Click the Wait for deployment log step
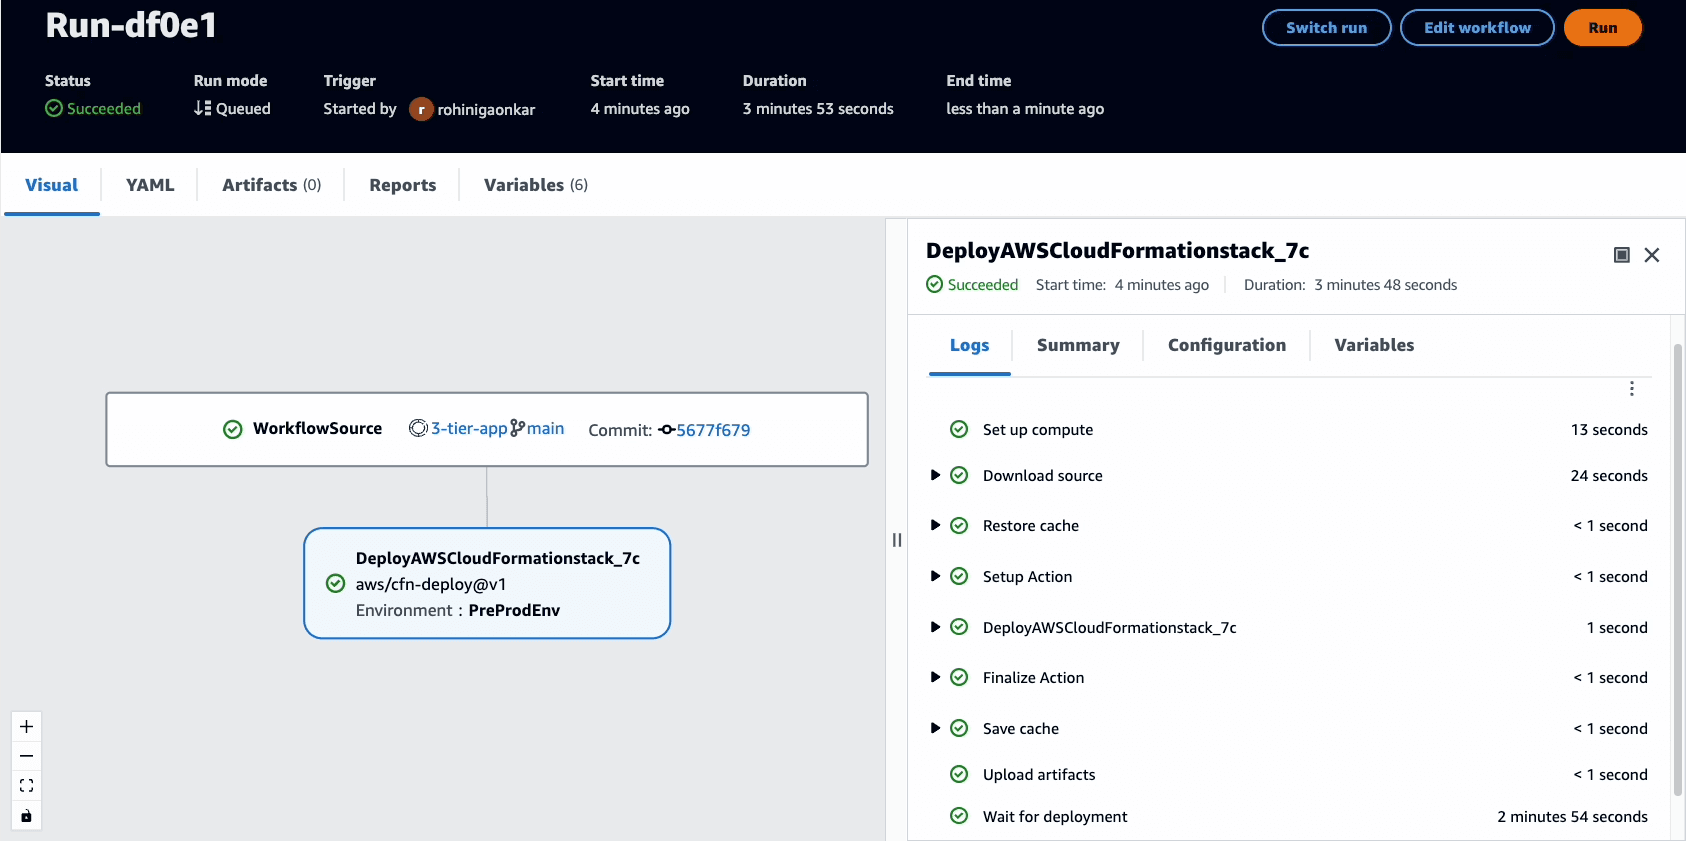Screen dimensions: 1686x841 pos(1297,816)
